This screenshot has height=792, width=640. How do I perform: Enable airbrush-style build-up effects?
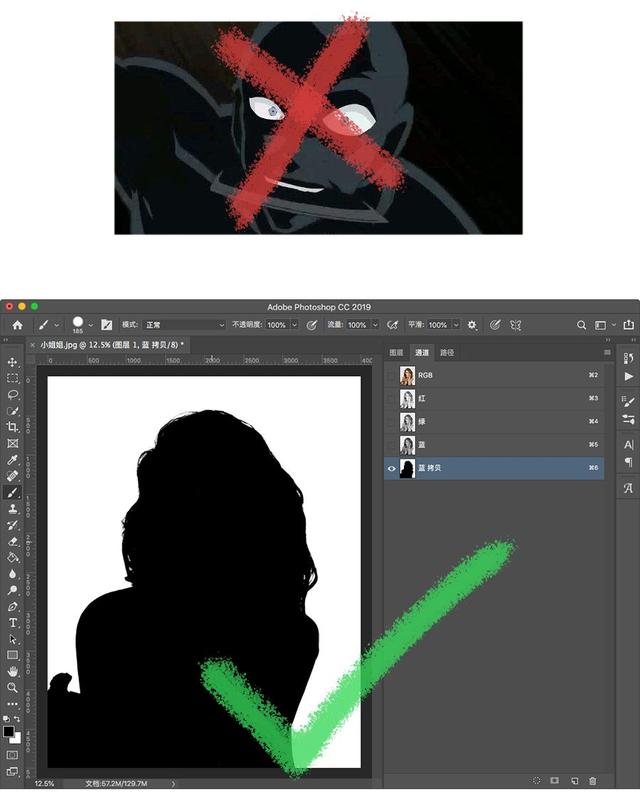[x=392, y=325]
